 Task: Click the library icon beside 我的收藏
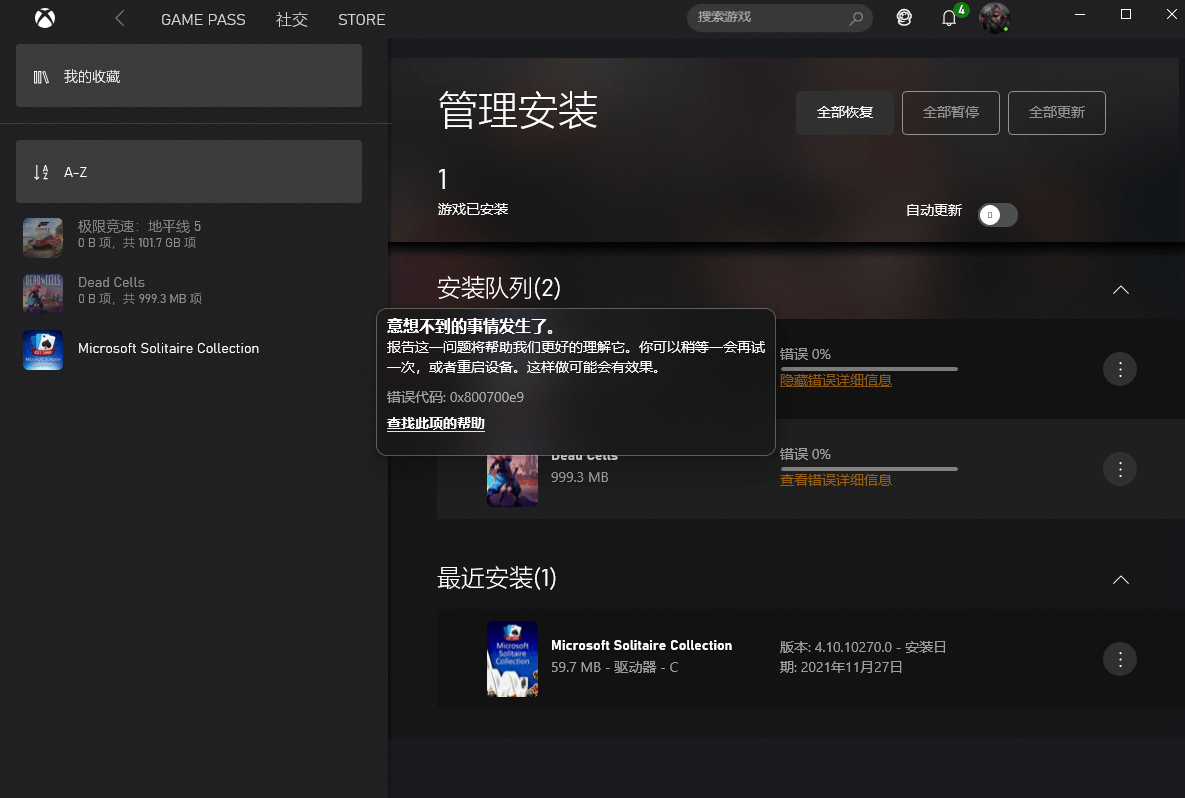tap(41, 77)
